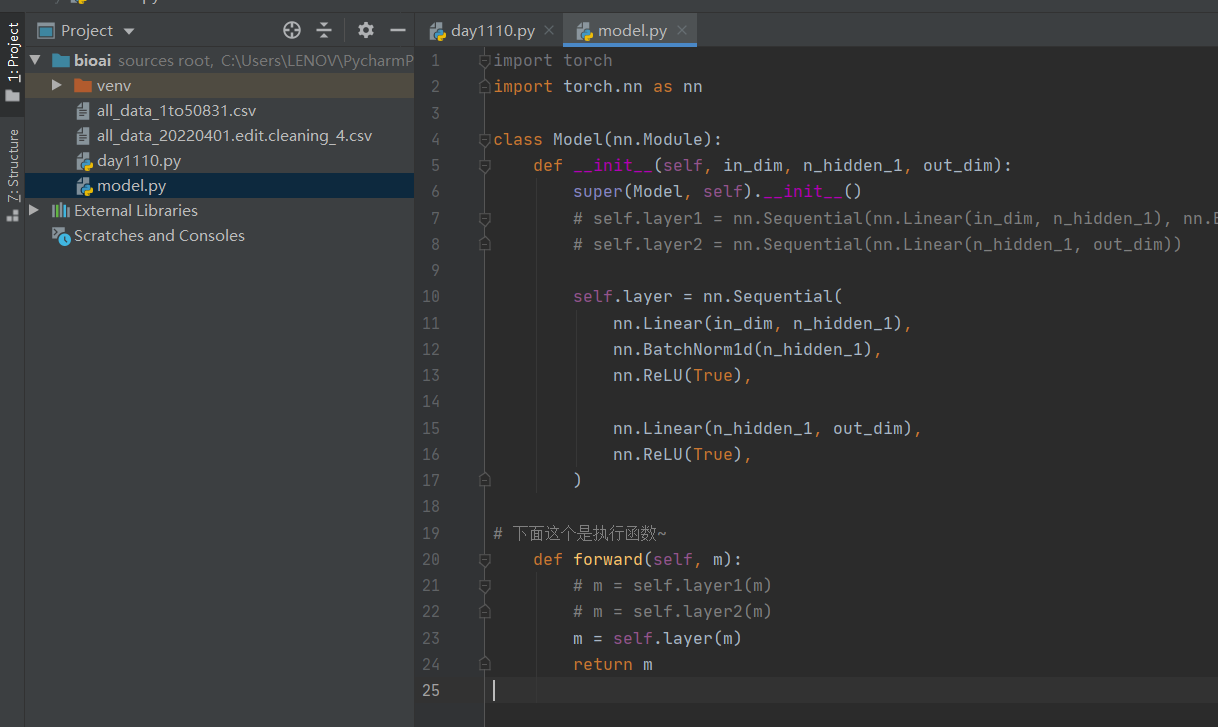The height and width of the screenshot is (727, 1218).
Task: Close the day1110.py tab
Action: 549,31
